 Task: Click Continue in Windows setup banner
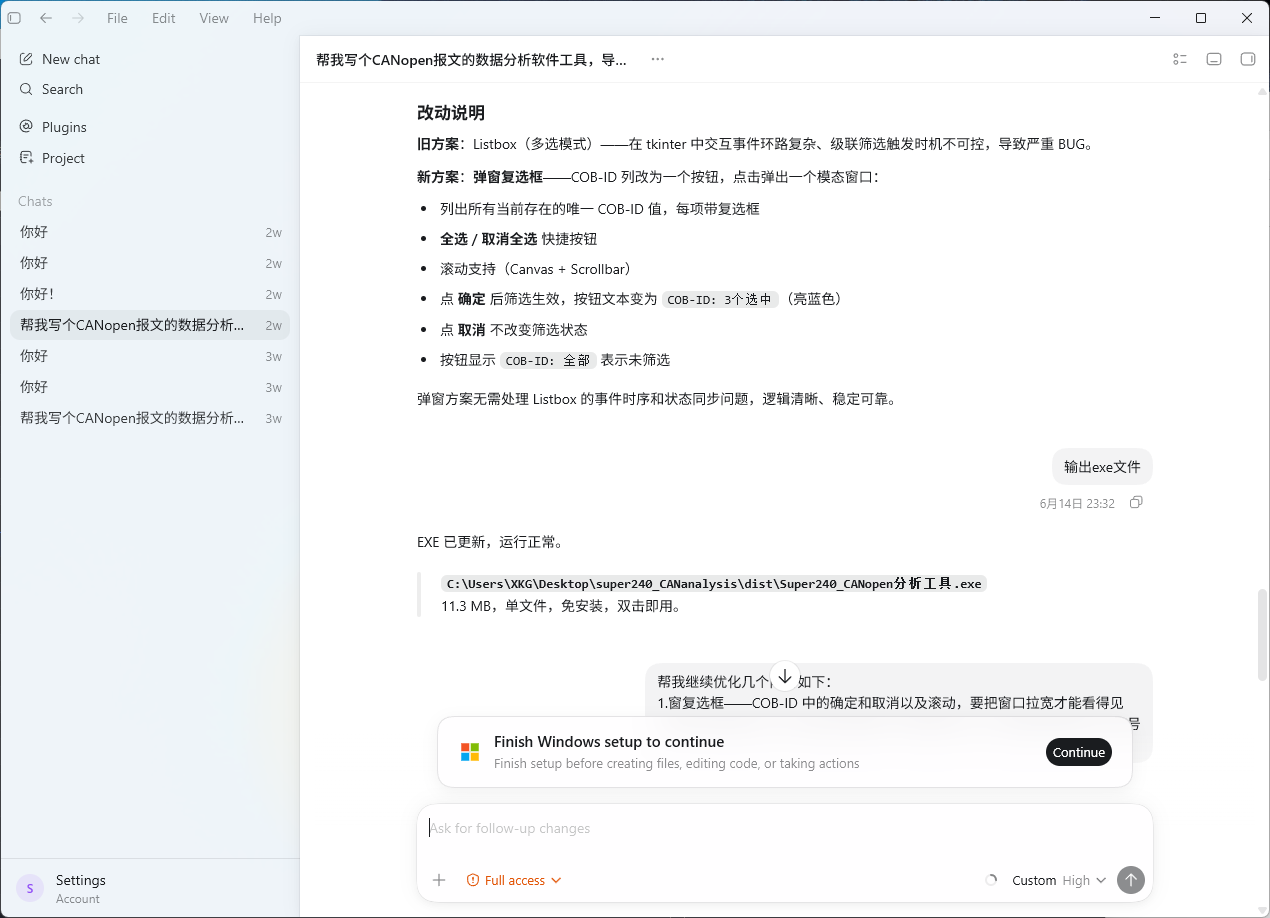[x=1079, y=752]
